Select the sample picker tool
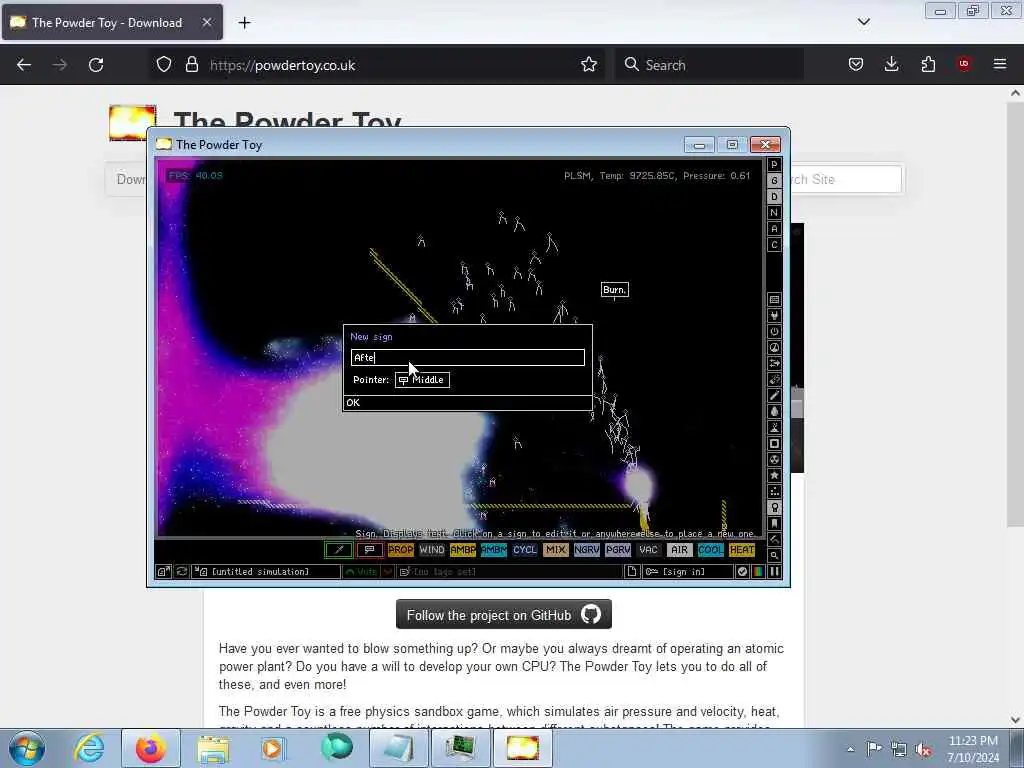The width and height of the screenshot is (1024, 768). tap(339, 550)
